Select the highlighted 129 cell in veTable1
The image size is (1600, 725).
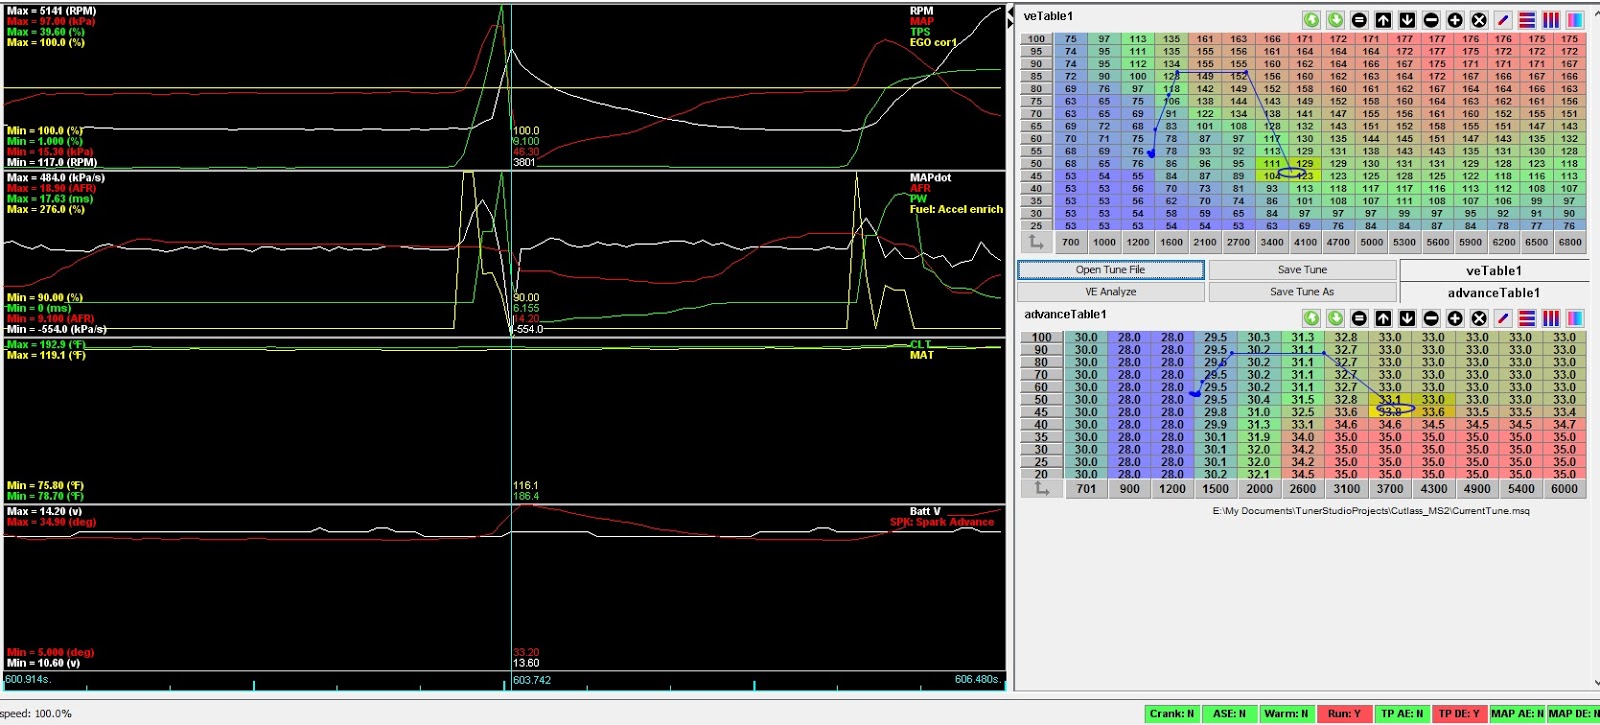click(x=1305, y=164)
